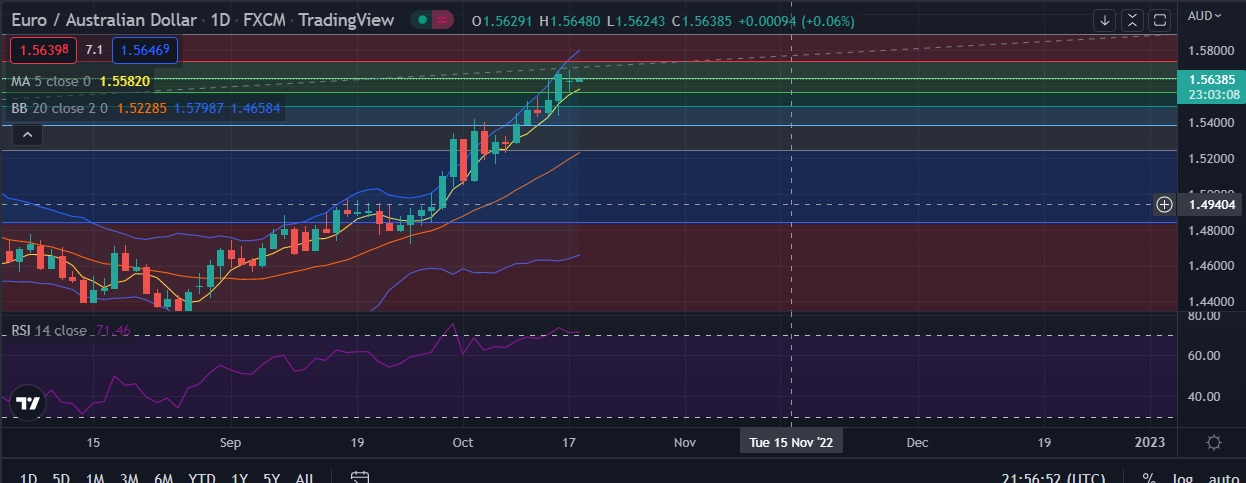Collapse the indicator legend with chevron
1246x483 pixels.
click(x=27, y=135)
